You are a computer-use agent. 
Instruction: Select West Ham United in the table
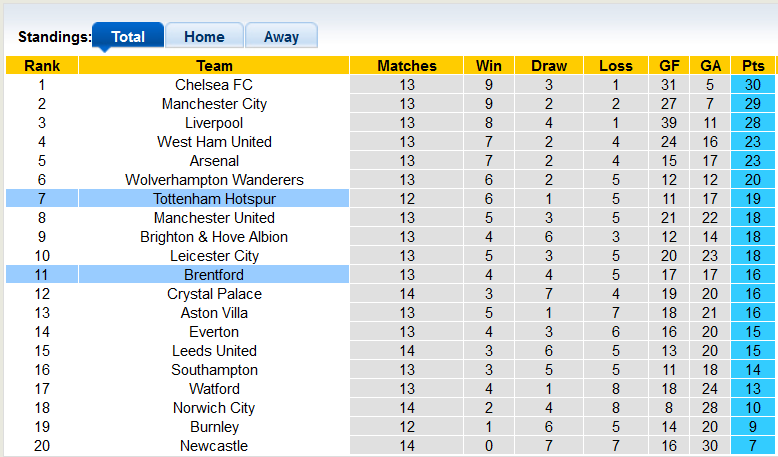(214, 142)
